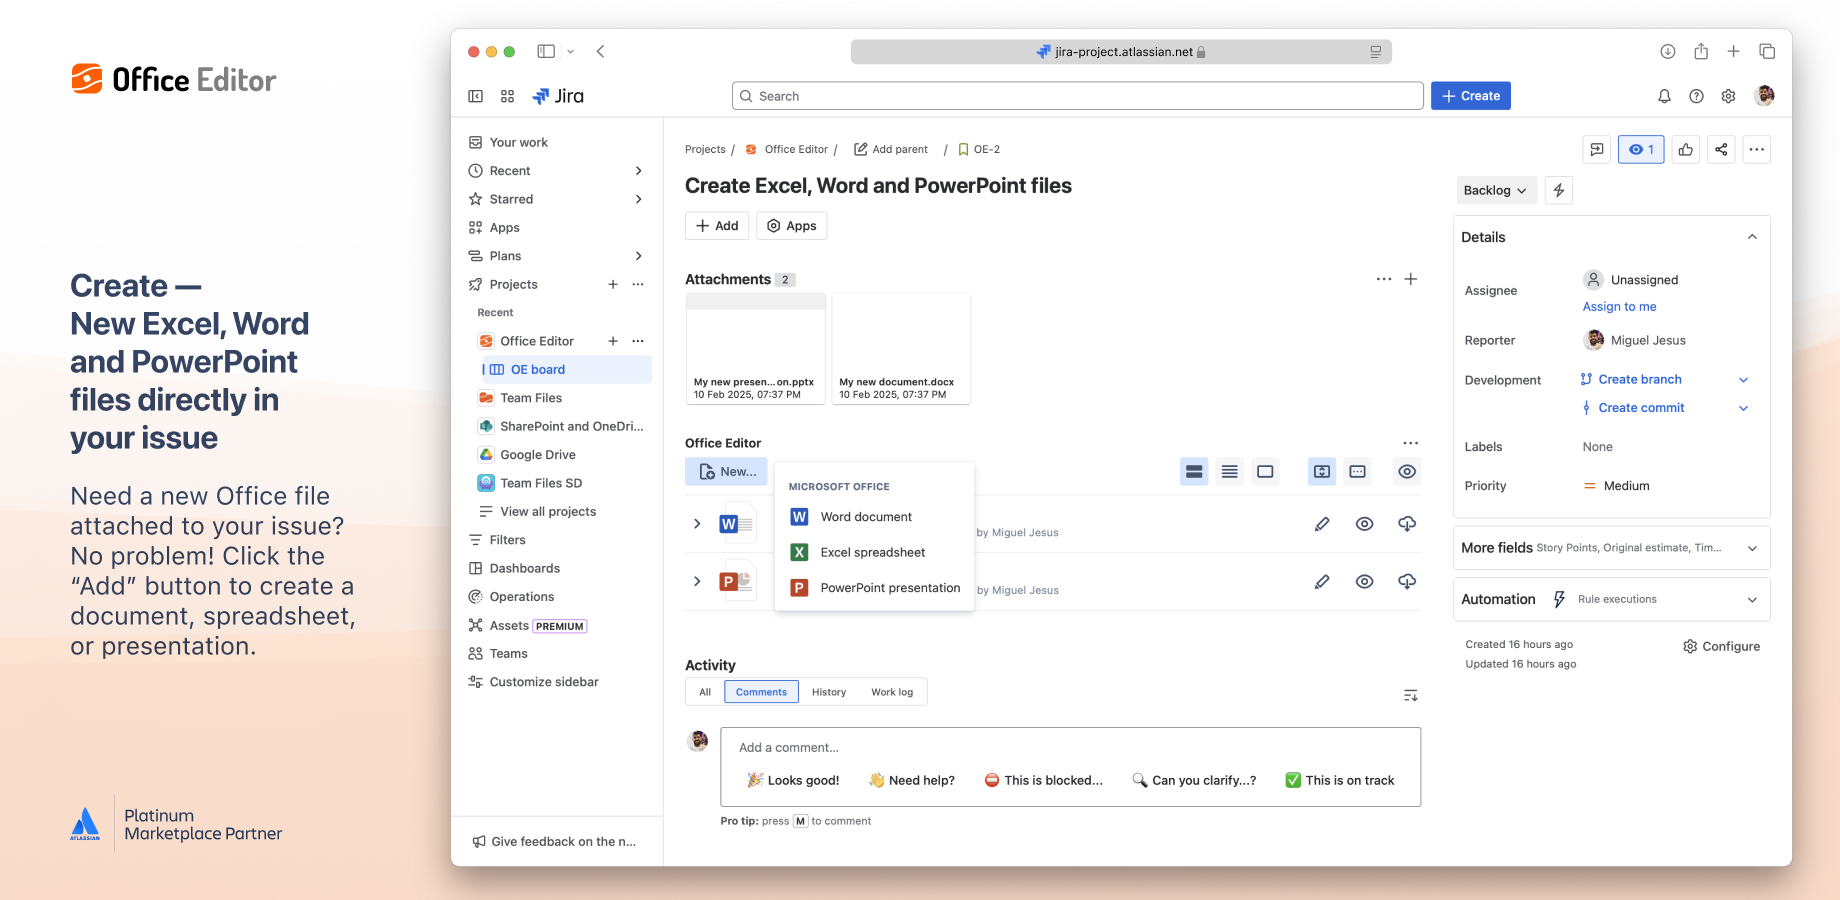Click the lightning automation icon beside Backlog

tap(1559, 190)
